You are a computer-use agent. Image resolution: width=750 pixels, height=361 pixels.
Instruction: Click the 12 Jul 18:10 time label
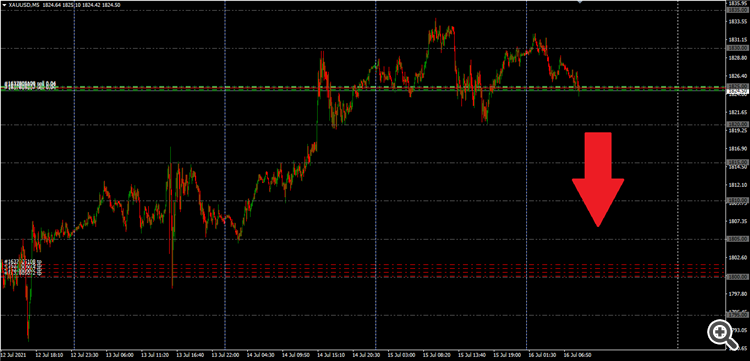(x=50, y=356)
